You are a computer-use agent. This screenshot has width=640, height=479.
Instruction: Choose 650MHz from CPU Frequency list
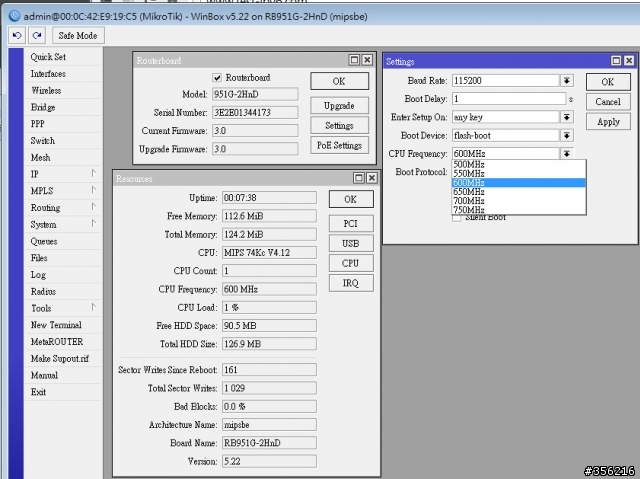[518, 191]
